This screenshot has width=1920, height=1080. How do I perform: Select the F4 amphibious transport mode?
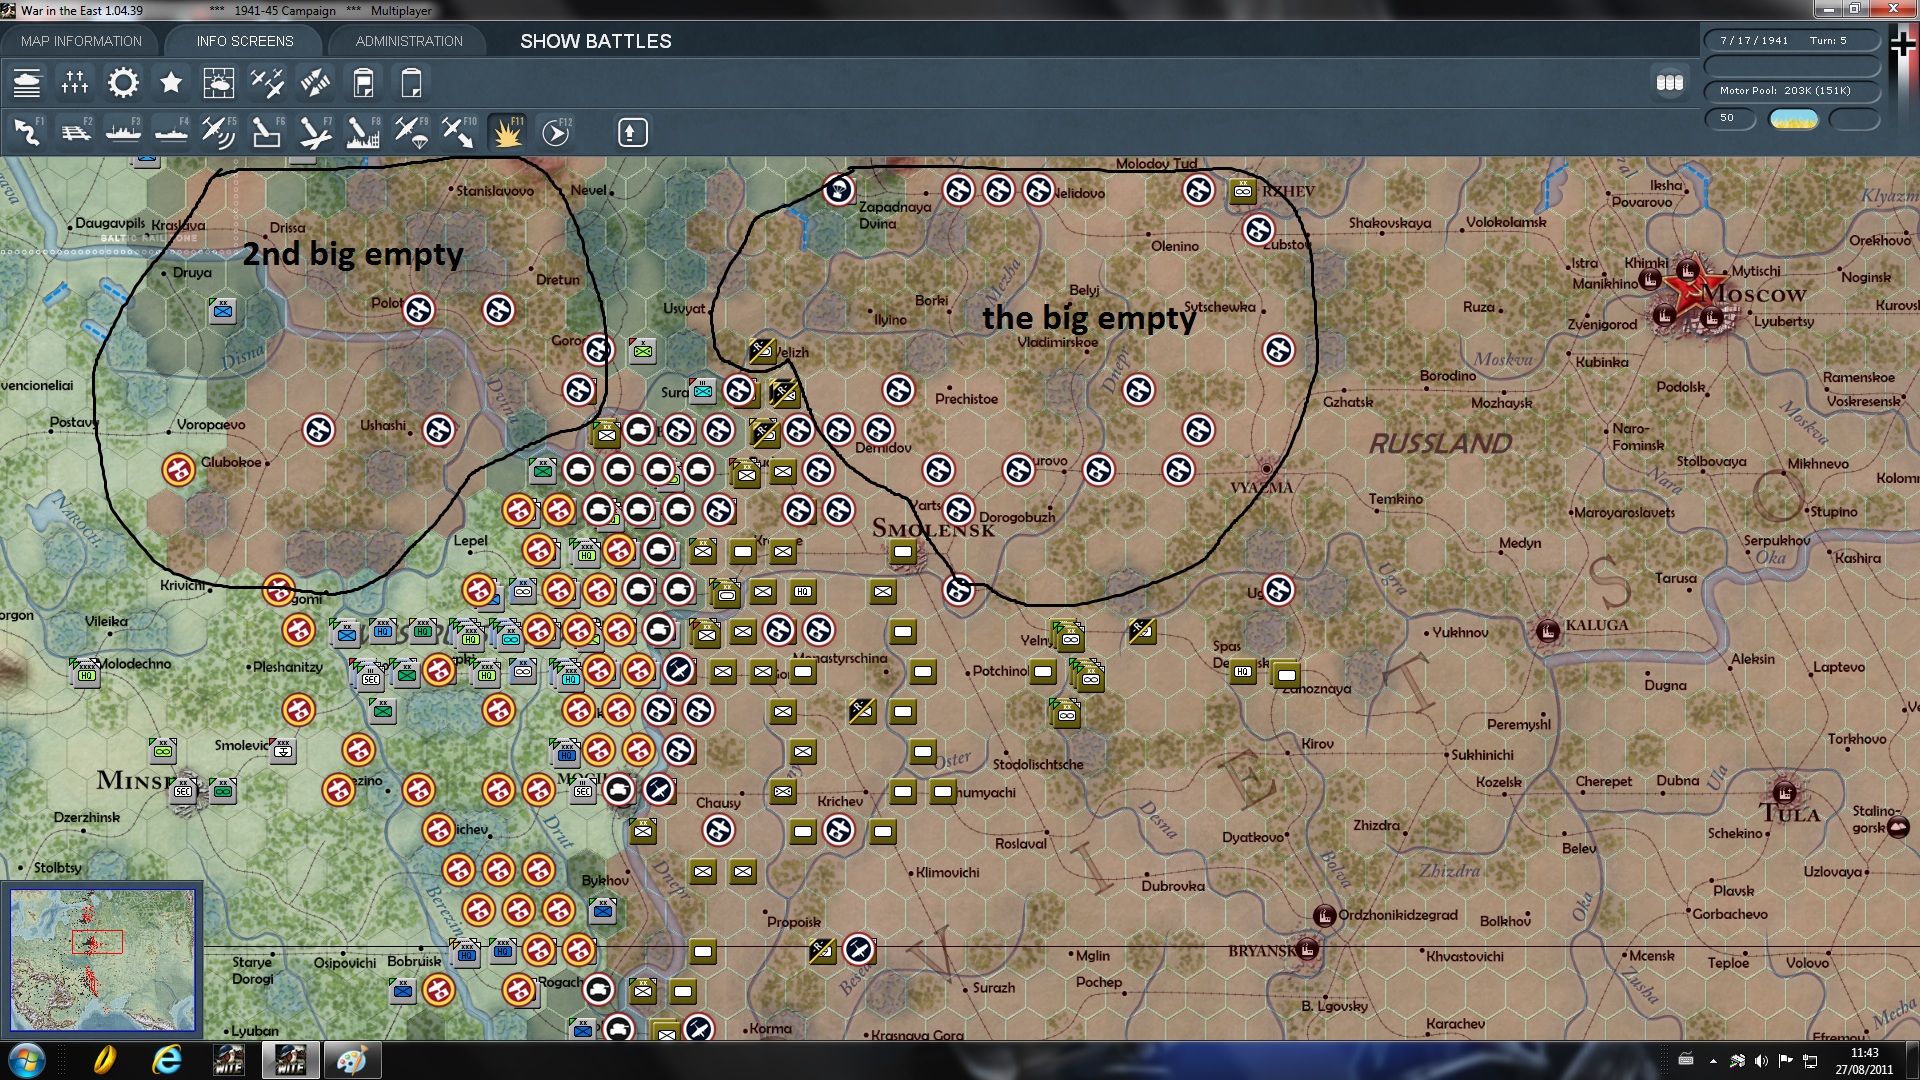[171, 132]
